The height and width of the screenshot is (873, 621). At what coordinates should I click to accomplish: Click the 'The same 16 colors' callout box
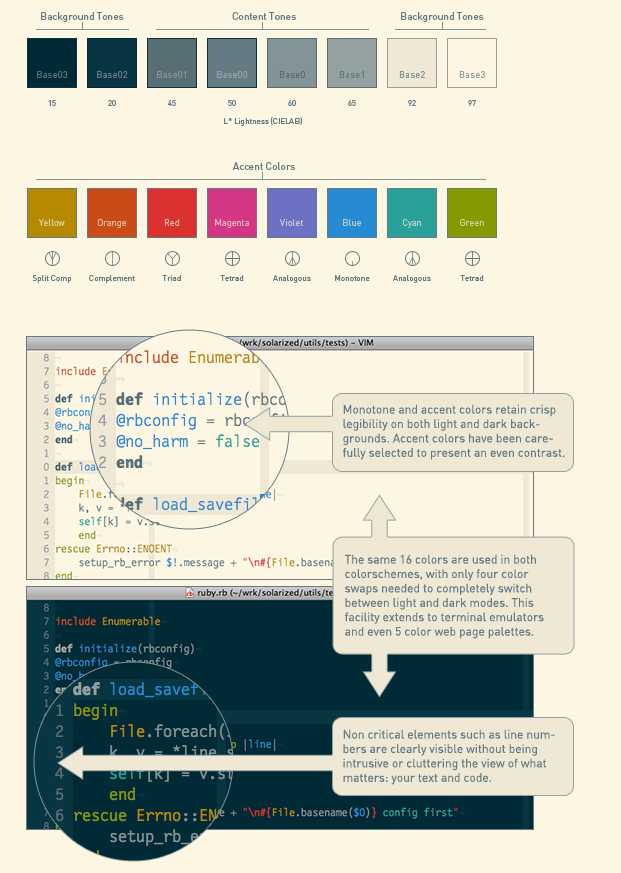pos(453,595)
